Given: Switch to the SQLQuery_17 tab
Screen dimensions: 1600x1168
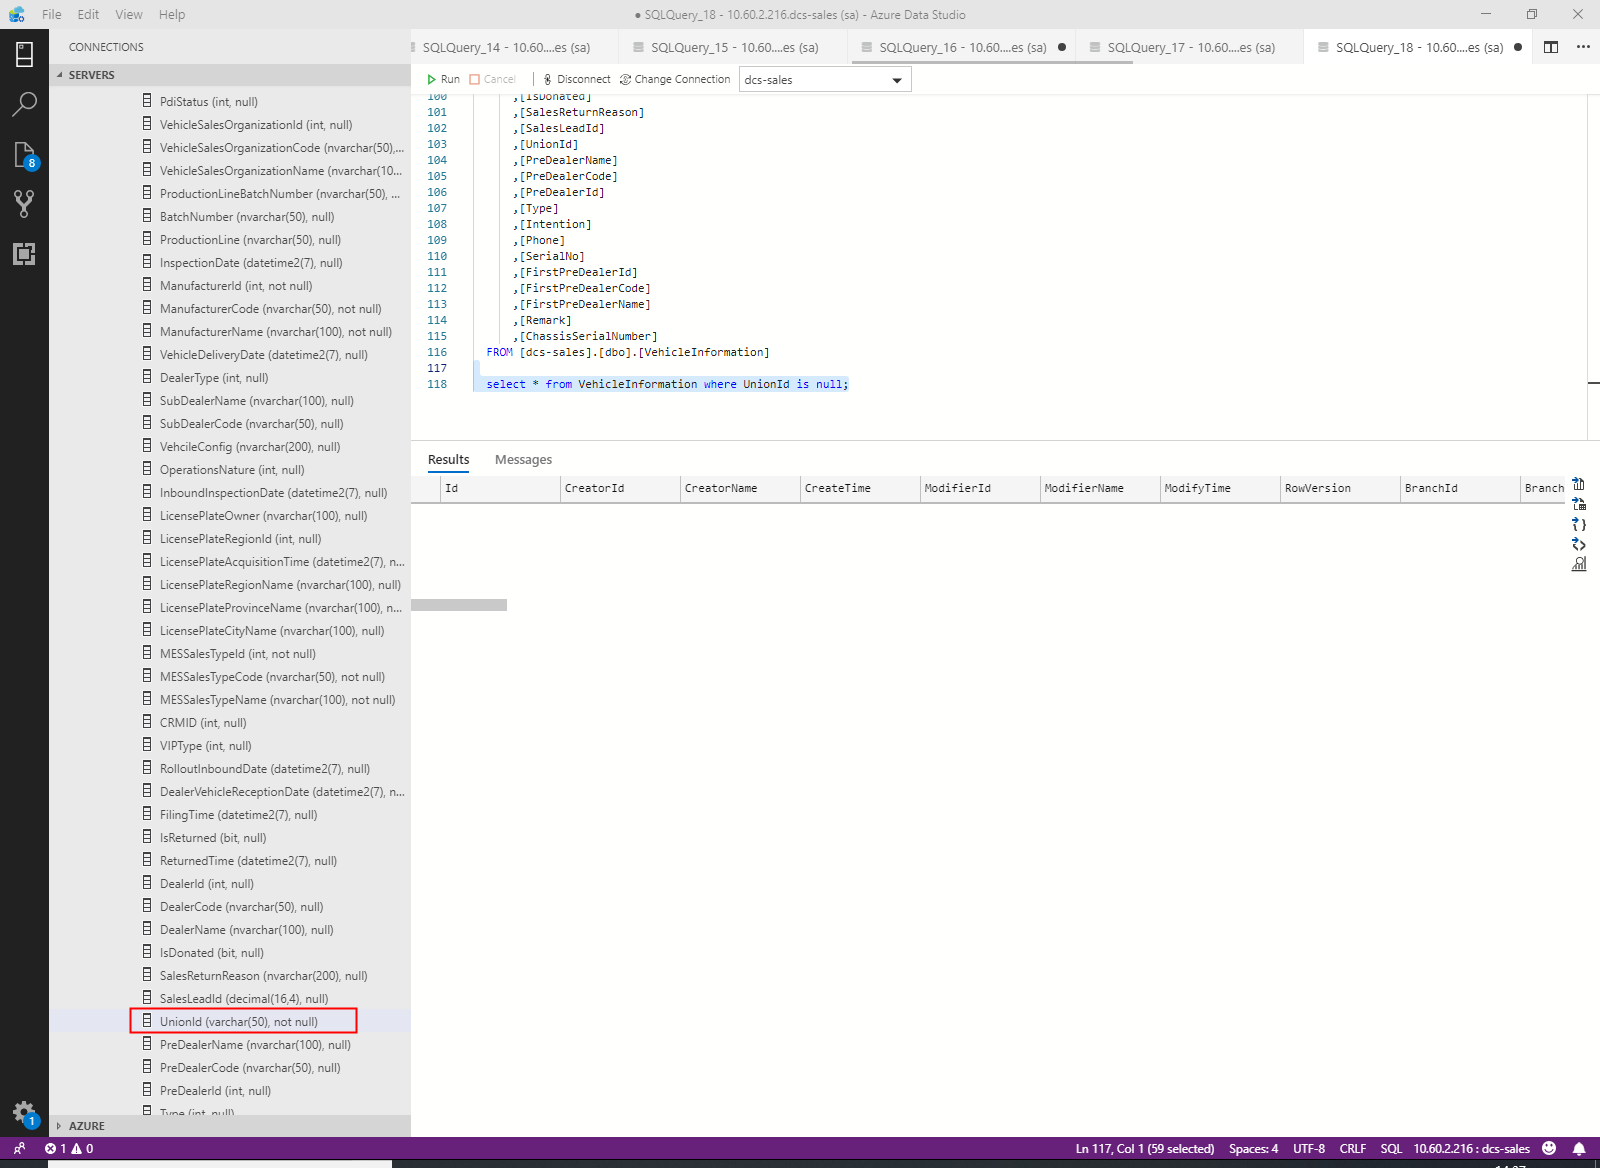Looking at the screenshot, I should [x=1190, y=47].
